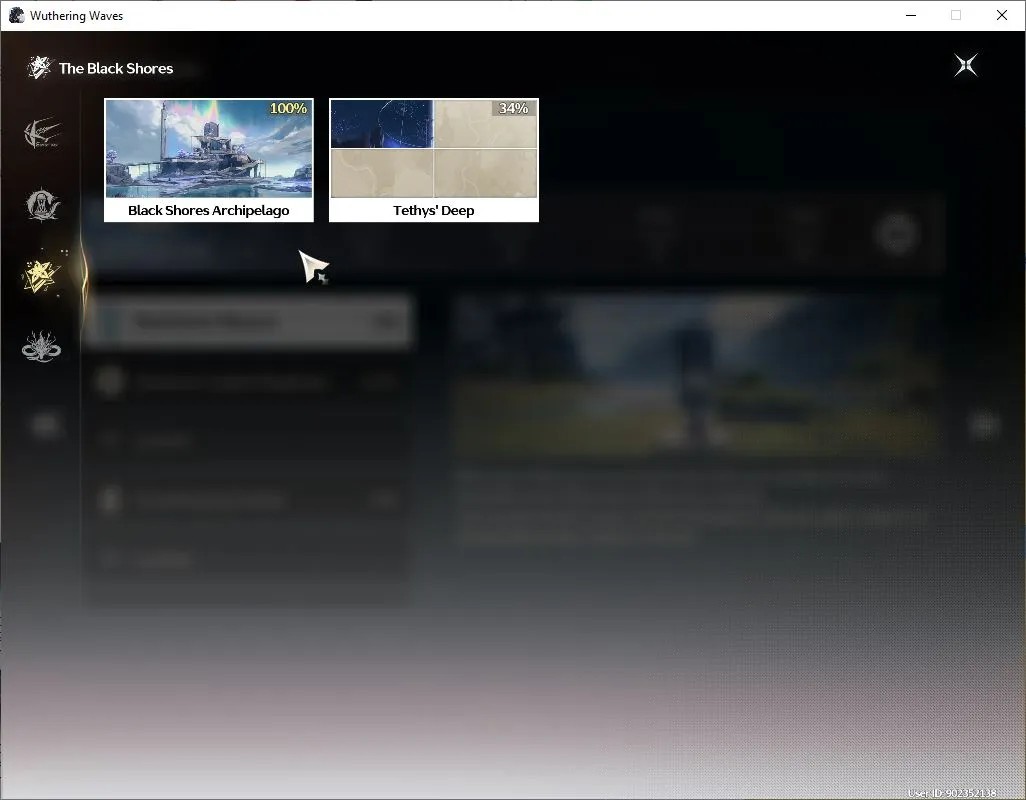Close the Wuthering Waves window

tap(1001, 15)
